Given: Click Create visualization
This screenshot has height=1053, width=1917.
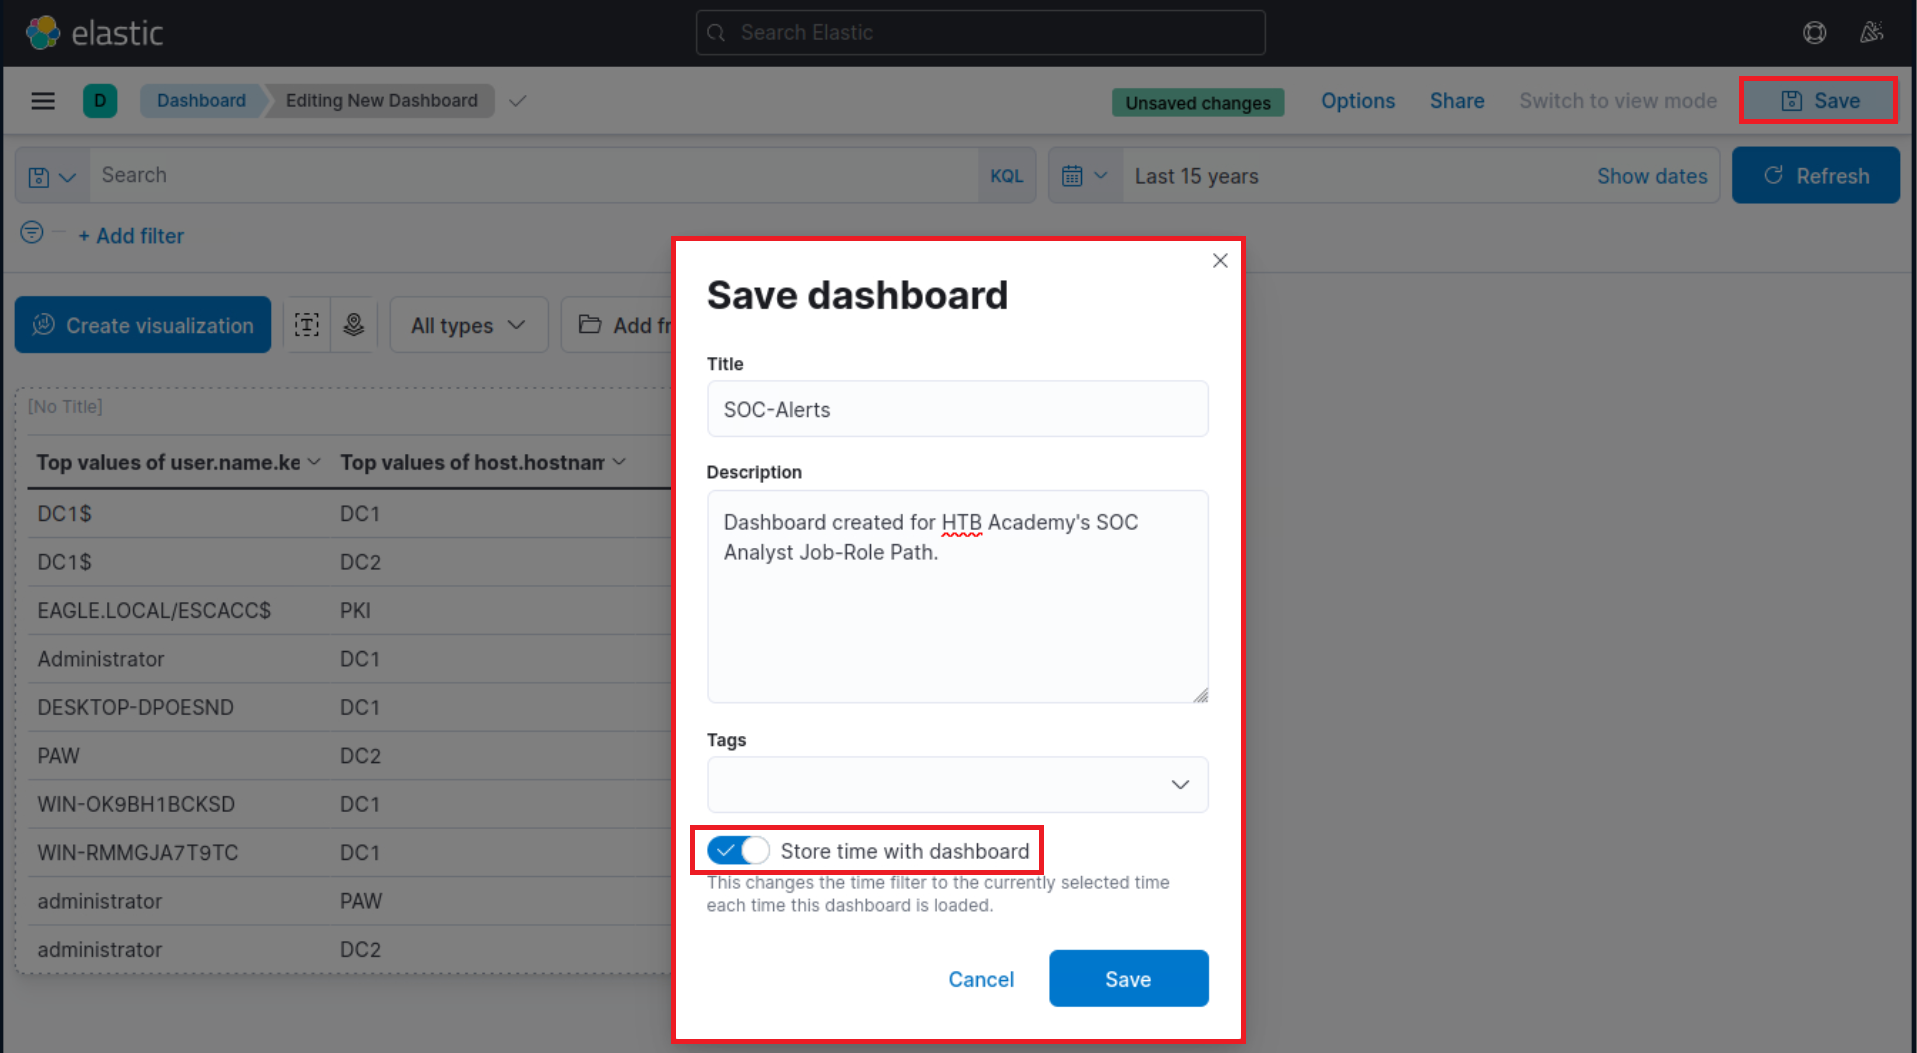Looking at the screenshot, I should point(142,324).
